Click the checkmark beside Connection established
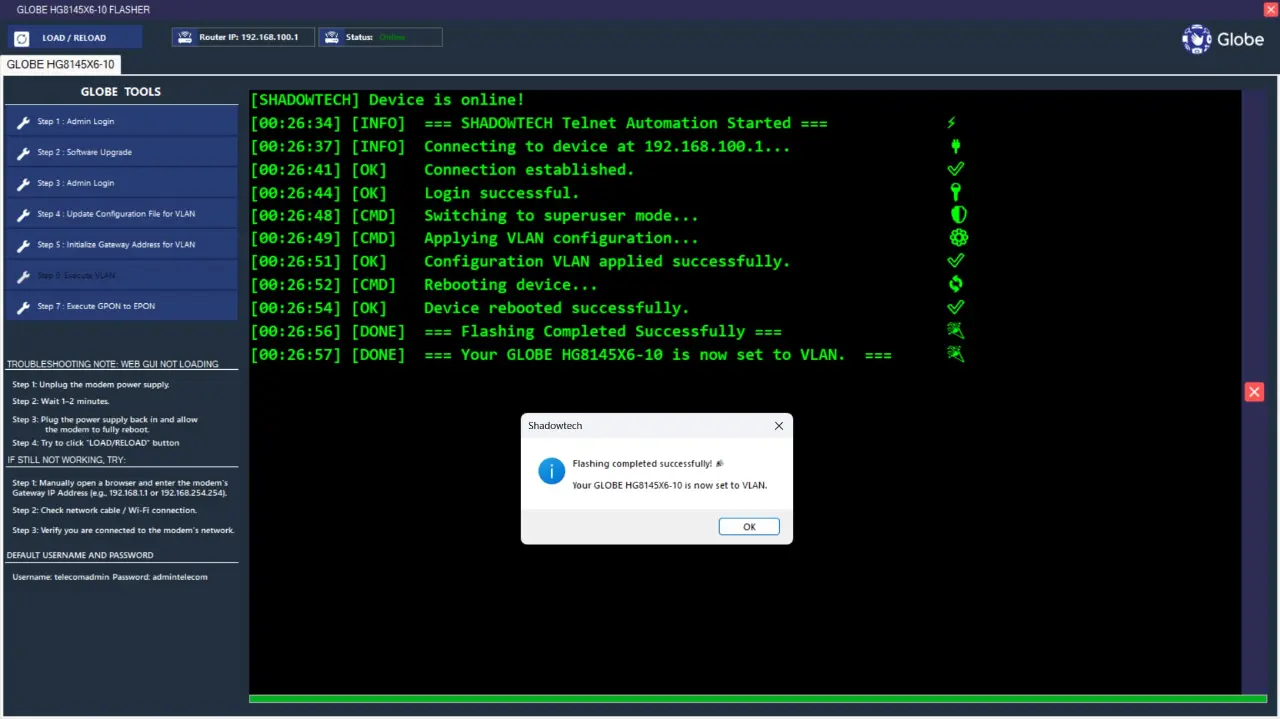1280x719 pixels. click(956, 169)
